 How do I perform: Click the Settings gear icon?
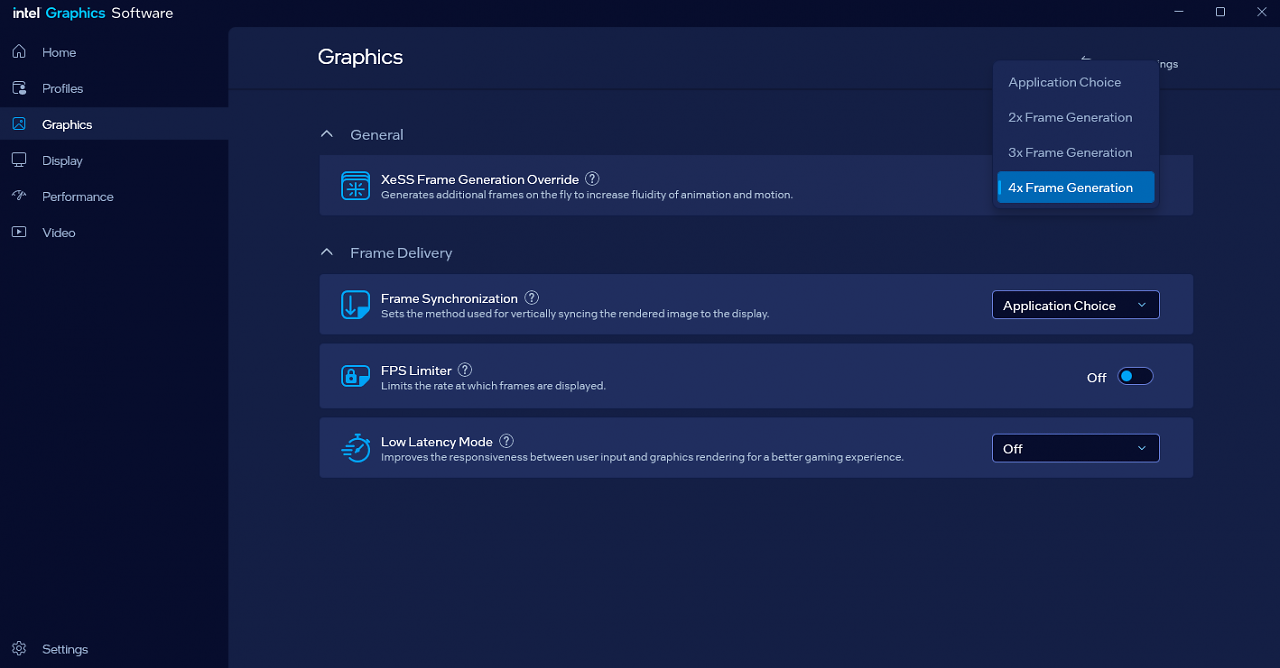[19, 649]
